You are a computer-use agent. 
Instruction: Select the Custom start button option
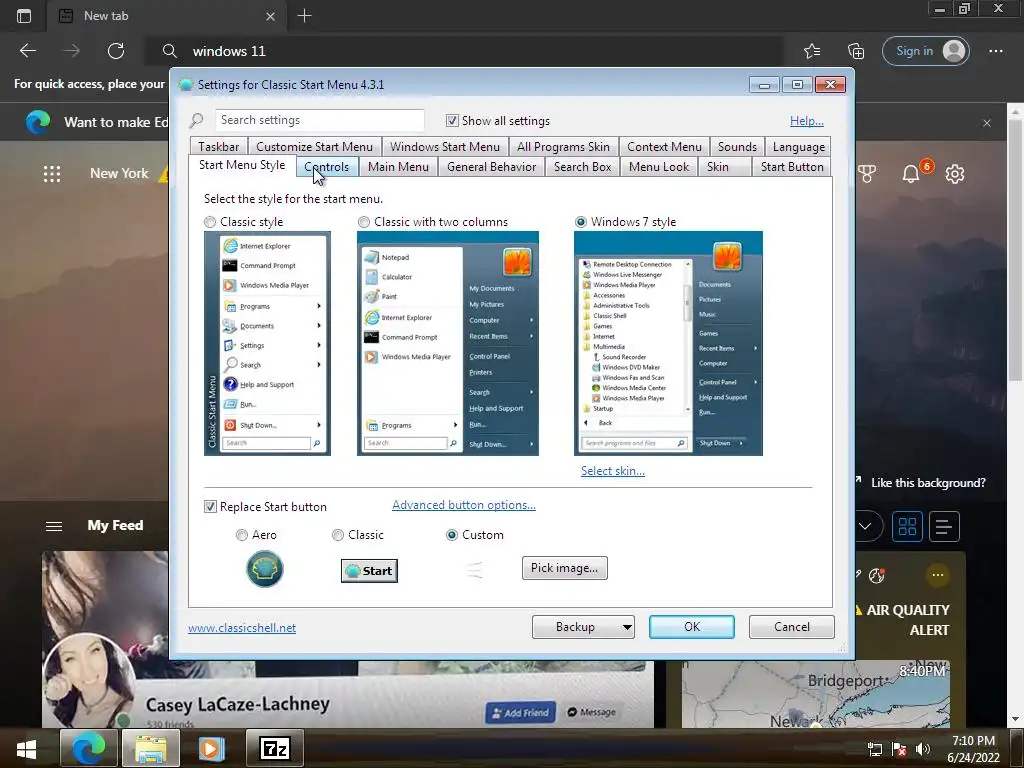(451, 535)
